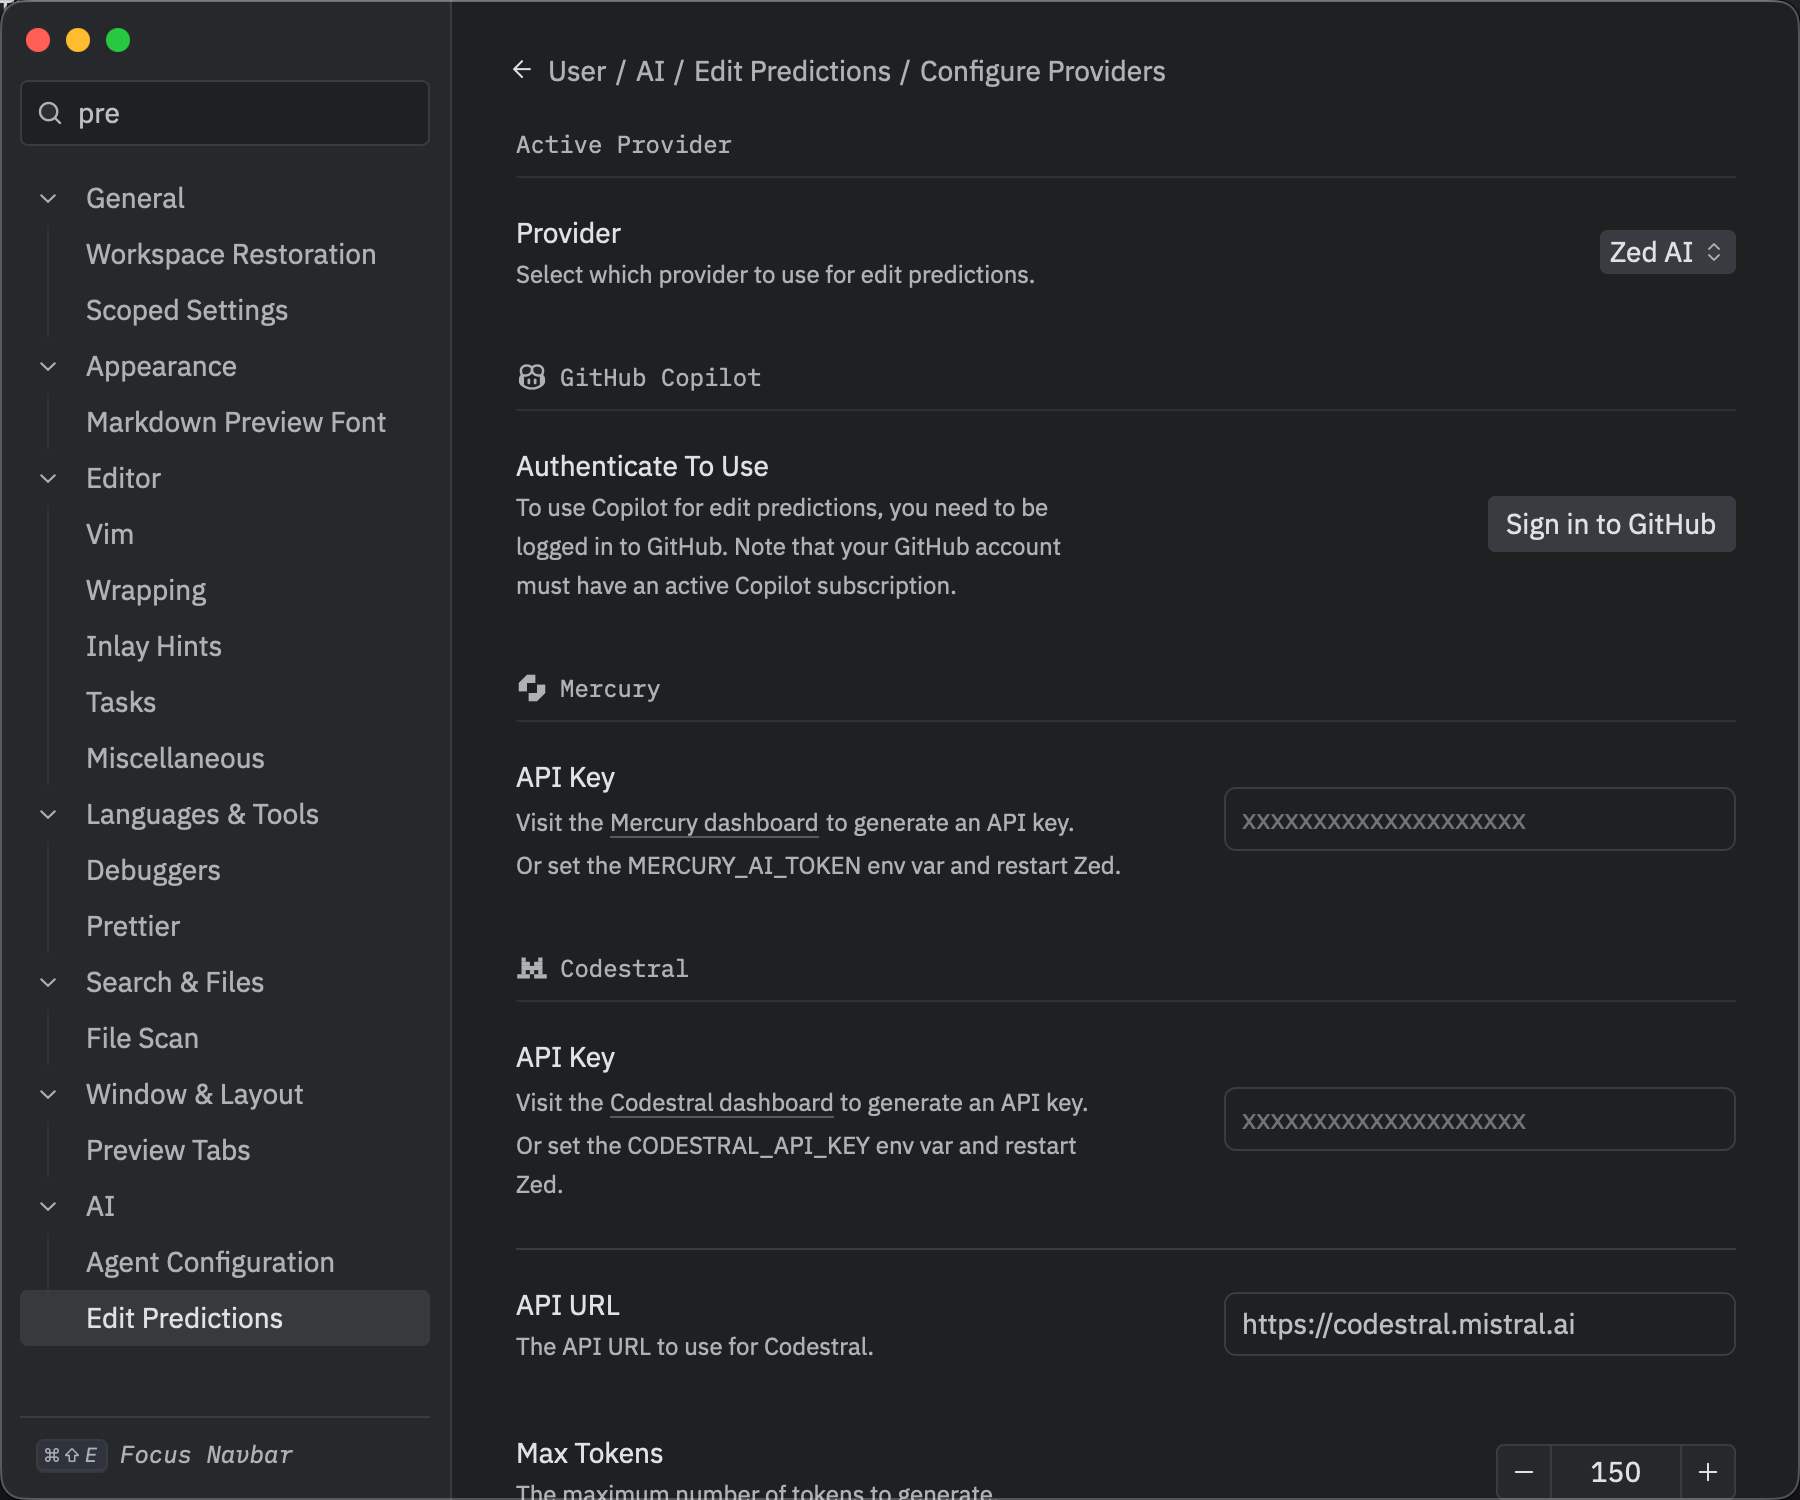This screenshot has width=1800, height=1500.
Task: Increase Max Tokens with plus button
Action: [x=1708, y=1472]
